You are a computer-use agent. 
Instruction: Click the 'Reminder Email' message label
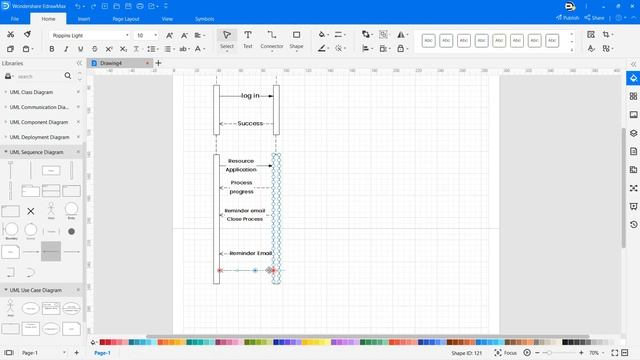click(251, 253)
